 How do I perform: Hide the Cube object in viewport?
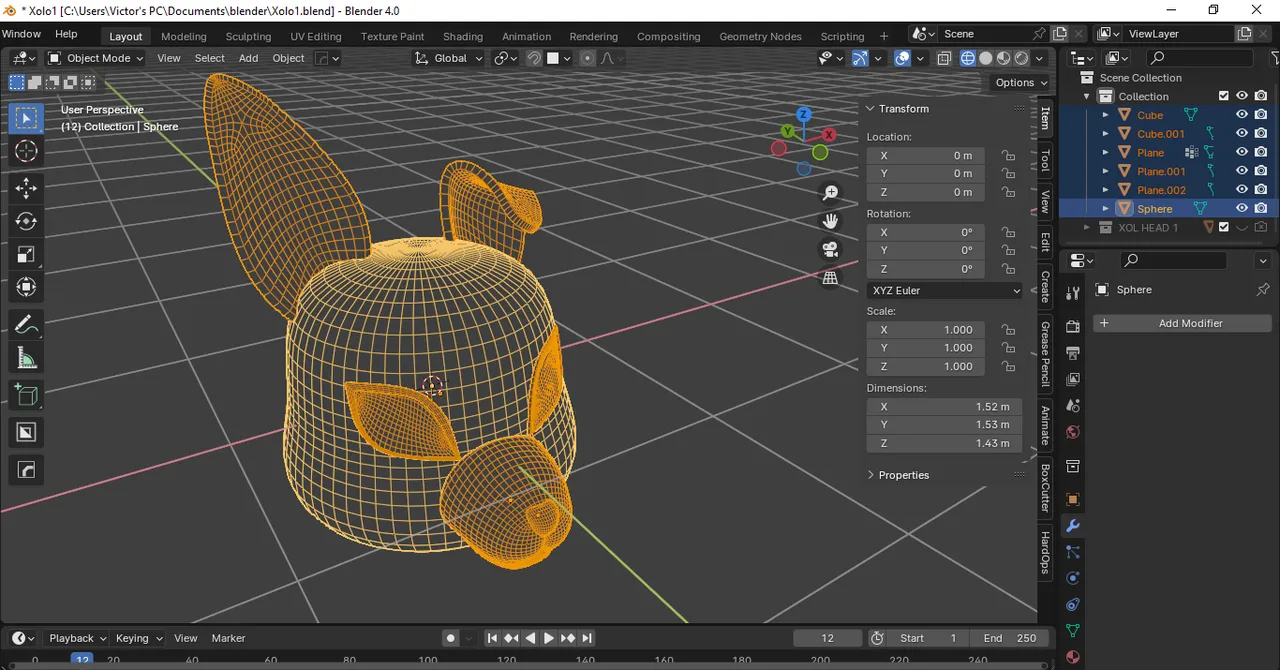(1242, 115)
